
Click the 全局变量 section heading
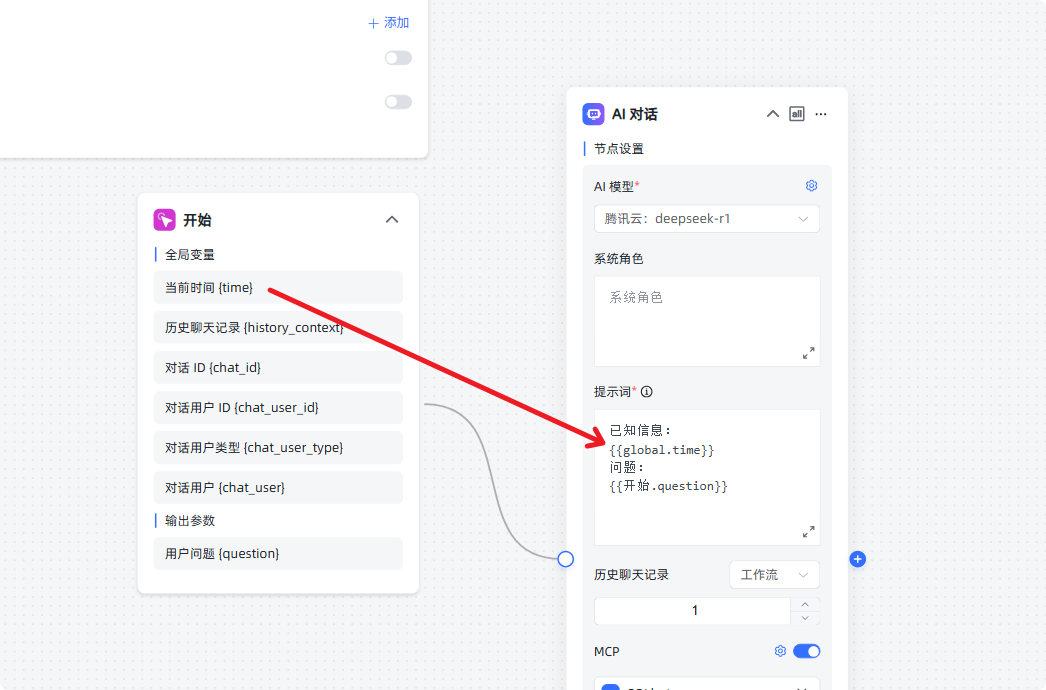coord(190,255)
